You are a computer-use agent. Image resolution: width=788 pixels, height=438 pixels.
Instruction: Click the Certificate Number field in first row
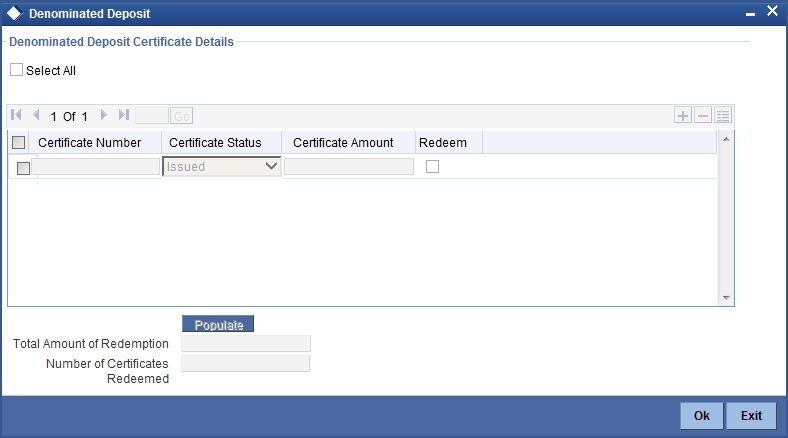pyautogui.click(x=95, y=167)
